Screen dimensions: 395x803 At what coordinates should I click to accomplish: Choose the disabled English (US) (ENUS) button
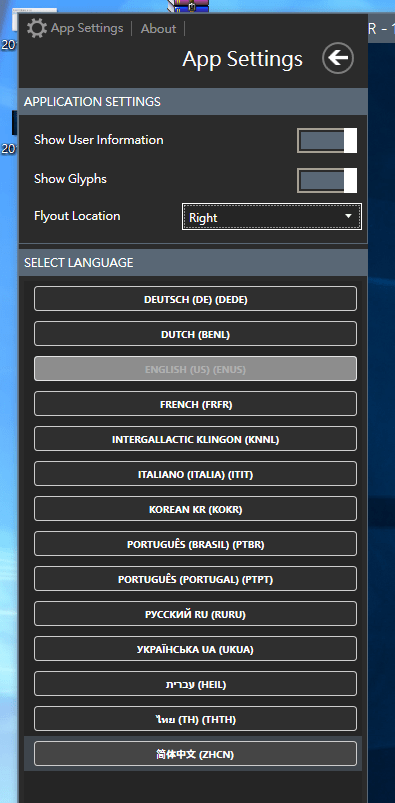[195, 369]
